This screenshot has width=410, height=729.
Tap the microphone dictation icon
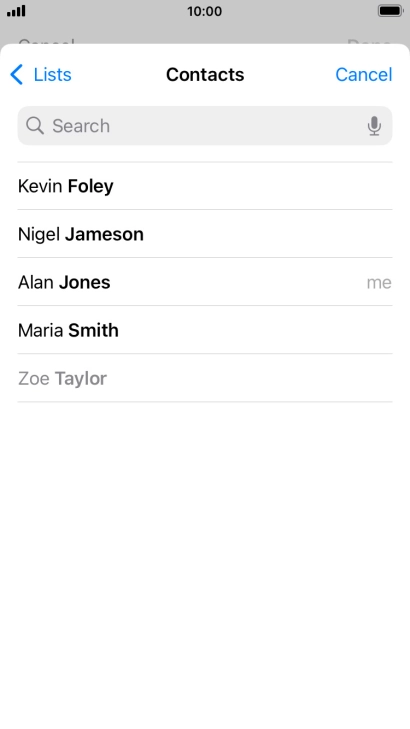coord(374,126)
